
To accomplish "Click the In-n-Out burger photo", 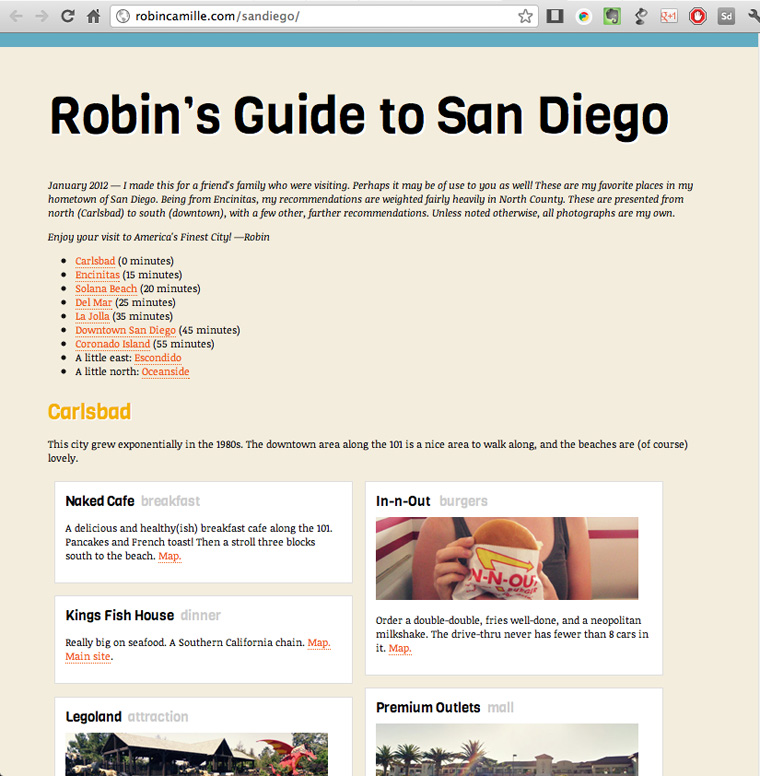I will [507, 558].
